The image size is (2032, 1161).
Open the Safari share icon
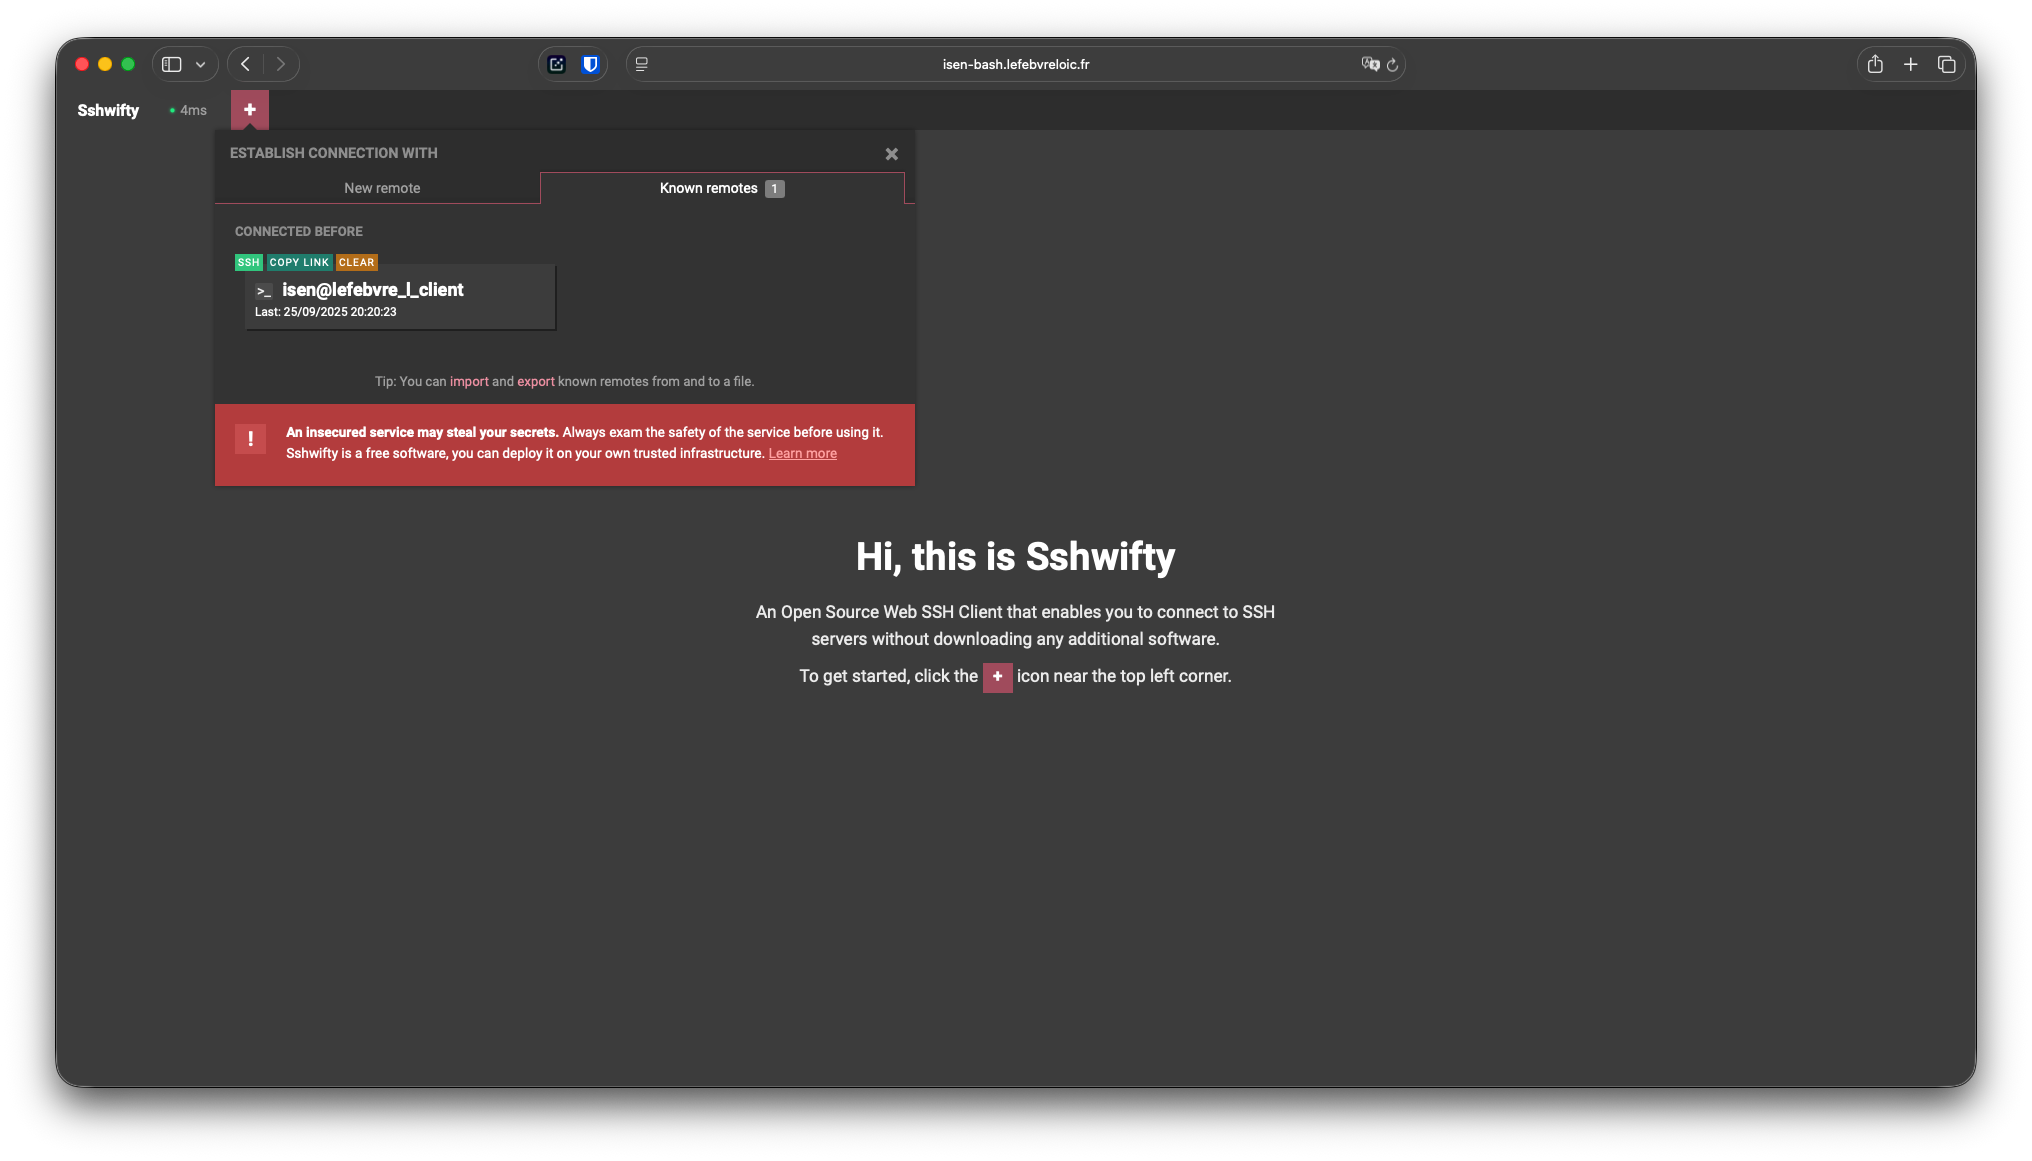coord(1875,64)
